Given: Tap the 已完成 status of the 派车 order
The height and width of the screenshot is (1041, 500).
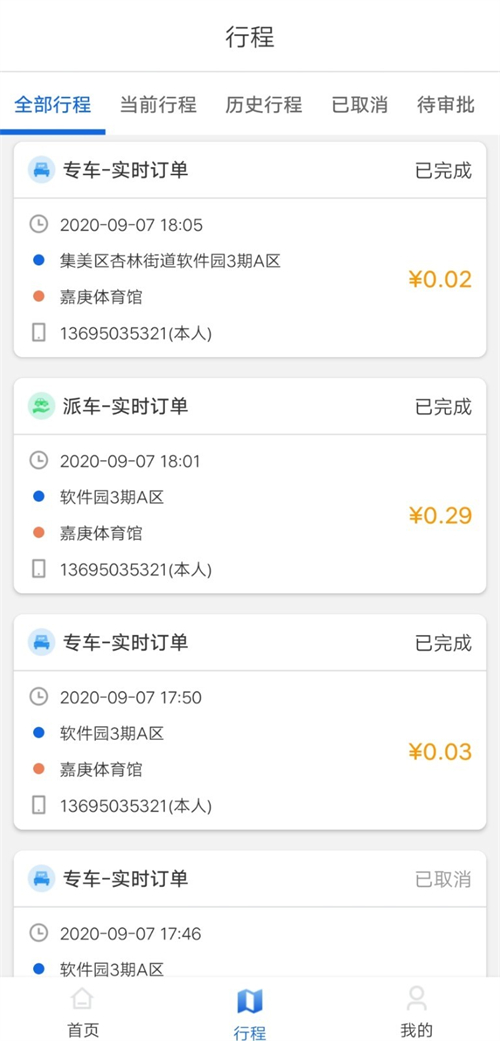Looking at the screenshot, I should (x=443, y=406).
